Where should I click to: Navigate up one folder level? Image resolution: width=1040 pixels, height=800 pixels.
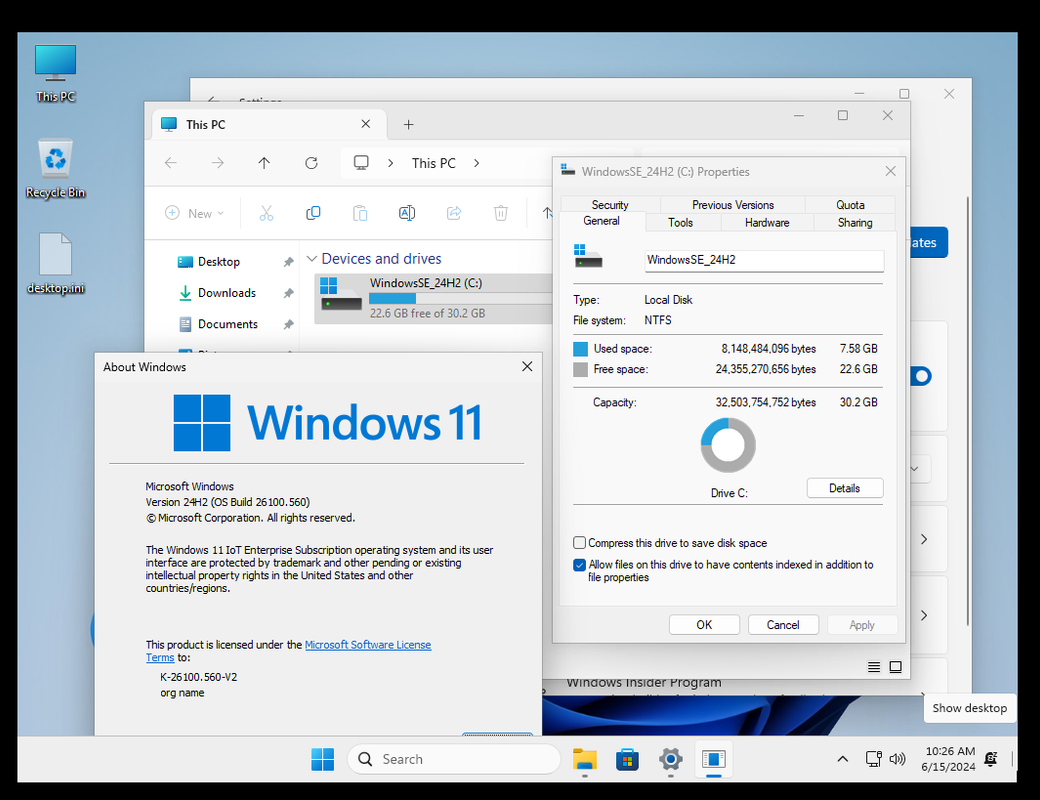point(264,163)
